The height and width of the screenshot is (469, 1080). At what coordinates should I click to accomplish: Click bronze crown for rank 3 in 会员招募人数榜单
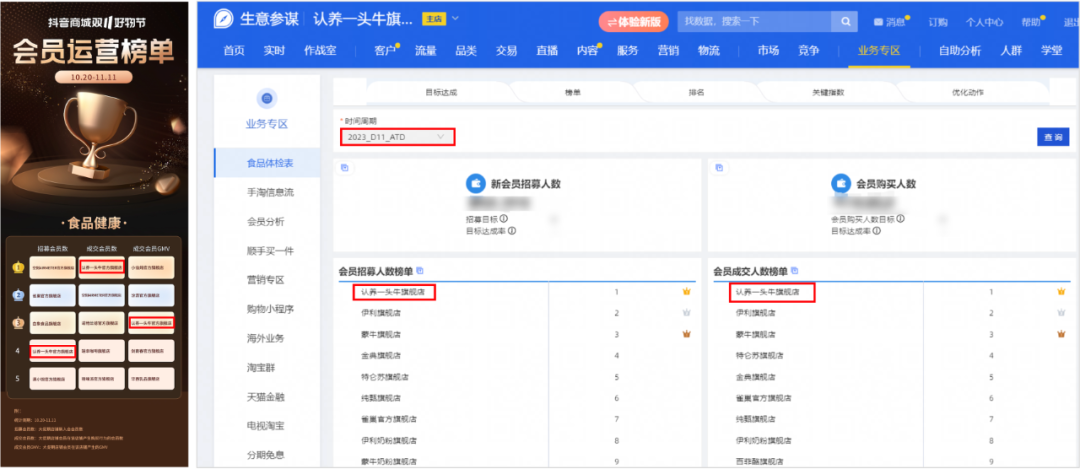pyautogui.click(x=686, y=334)
